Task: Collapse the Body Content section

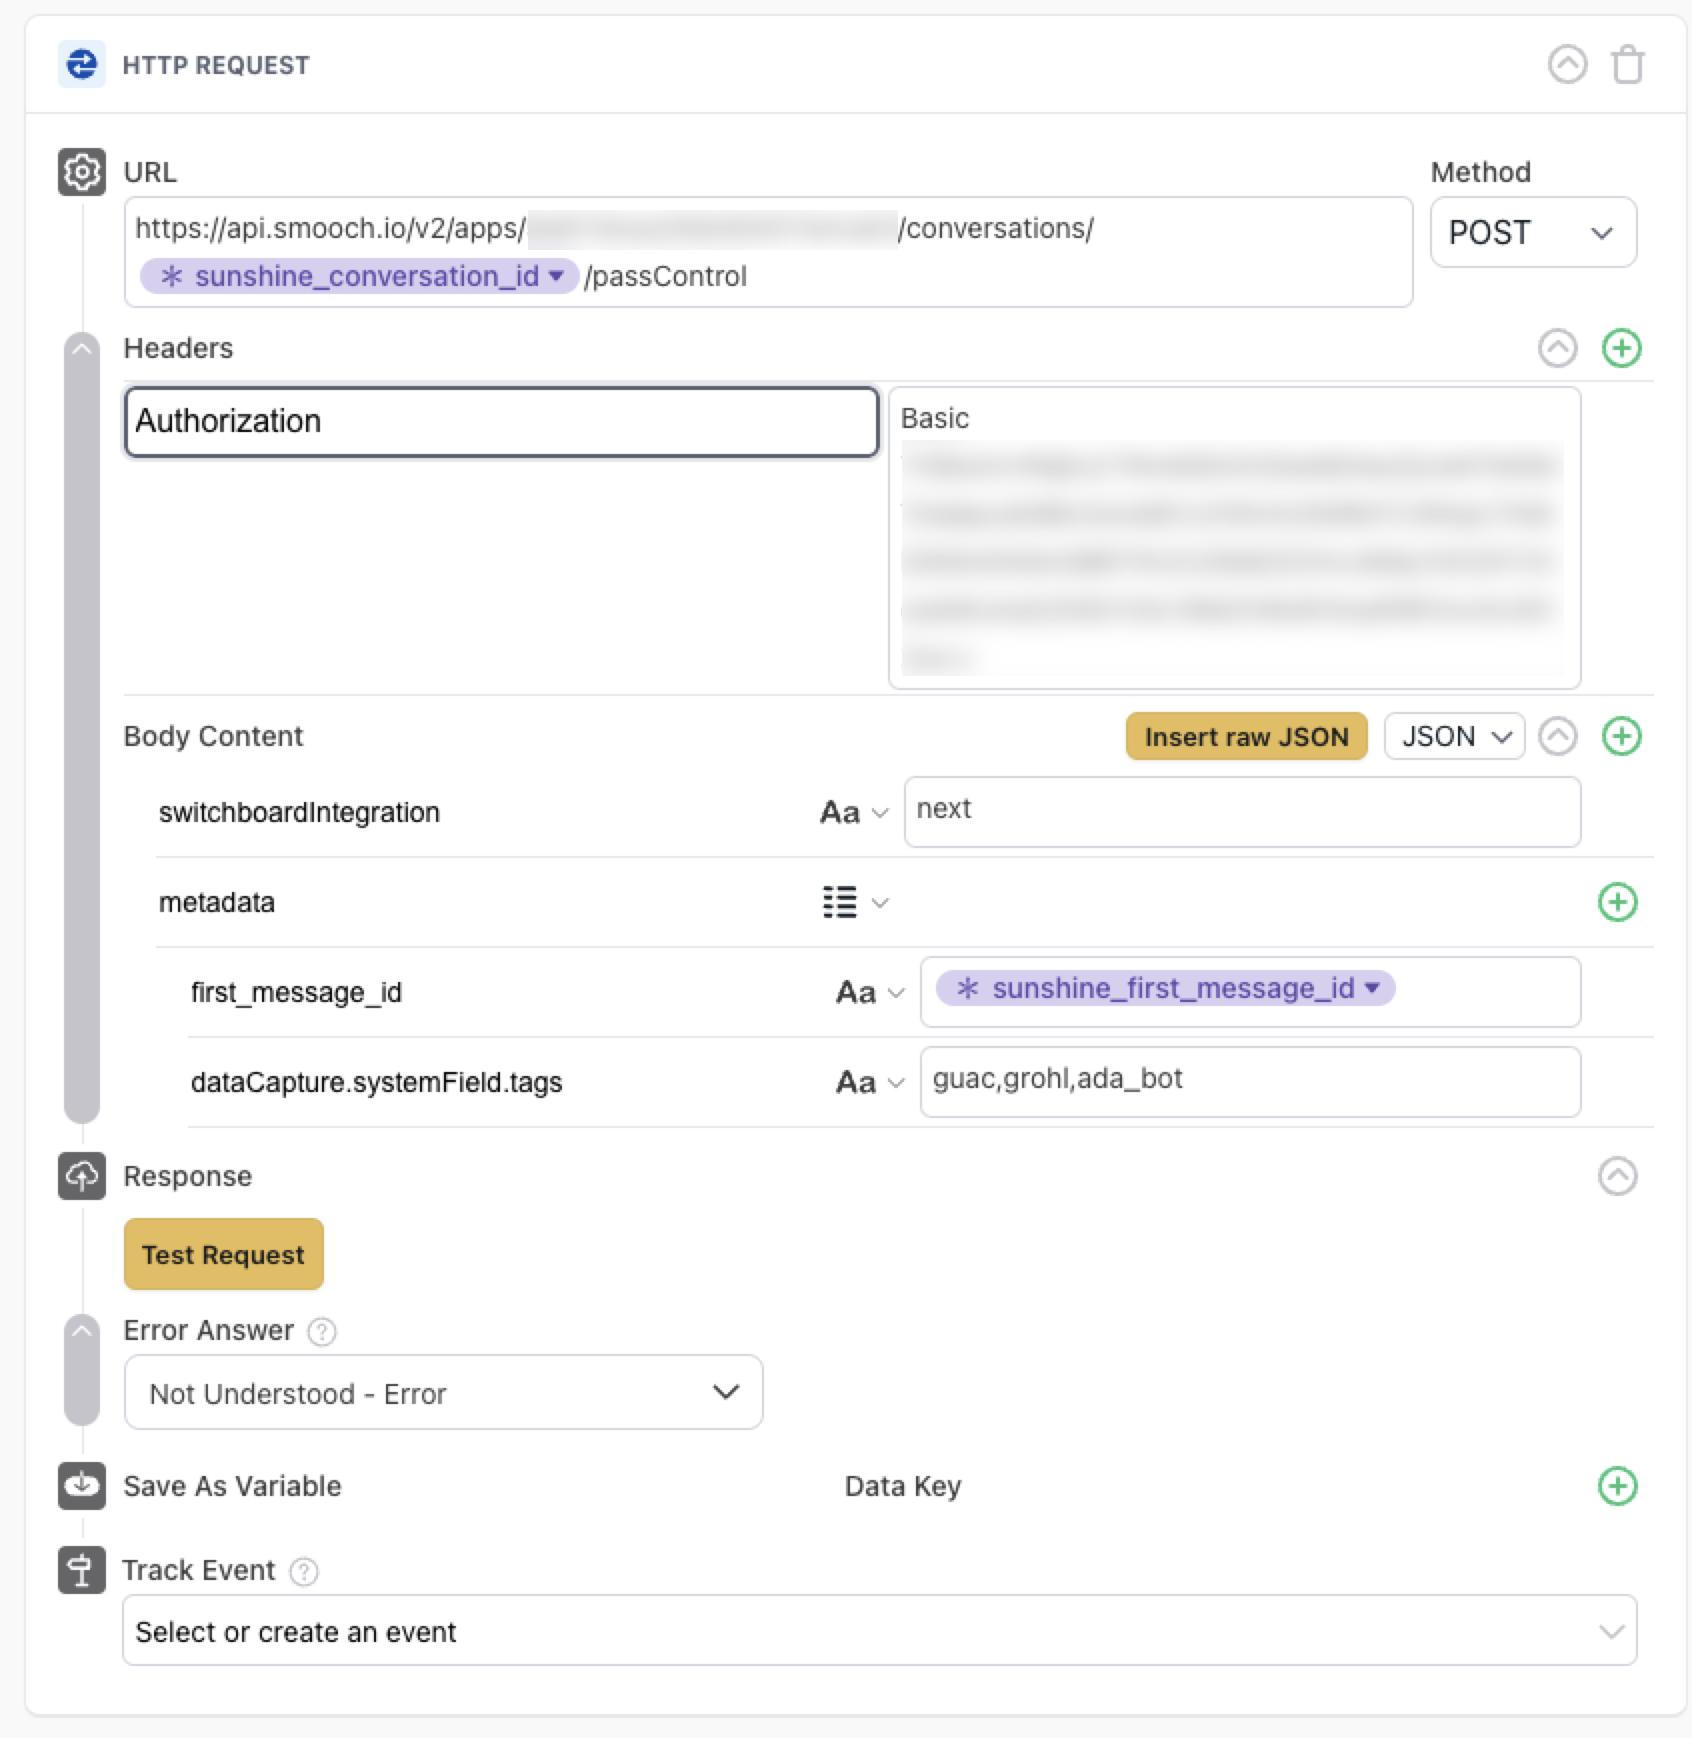Action: pyautogui.click(x=1558, y=736)
